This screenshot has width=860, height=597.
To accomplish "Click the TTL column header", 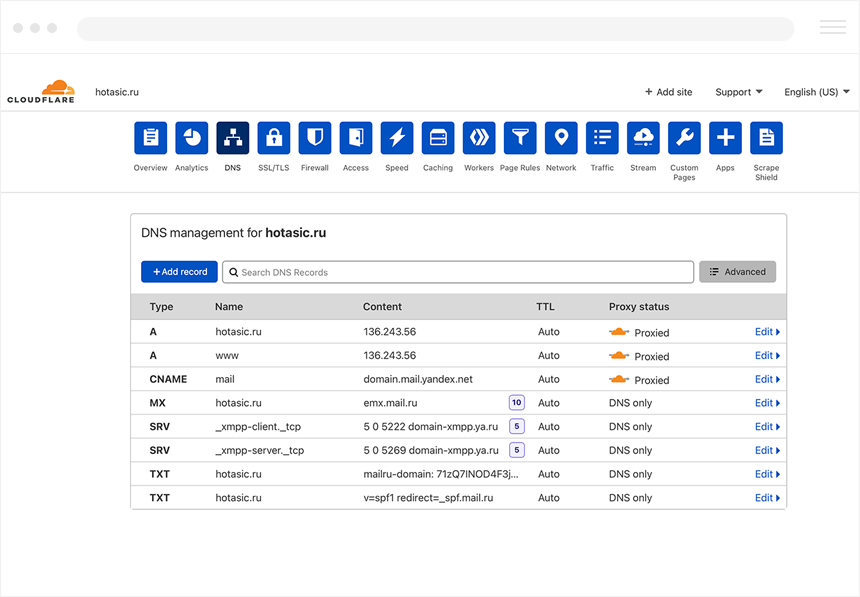I will tap(545, 307).
